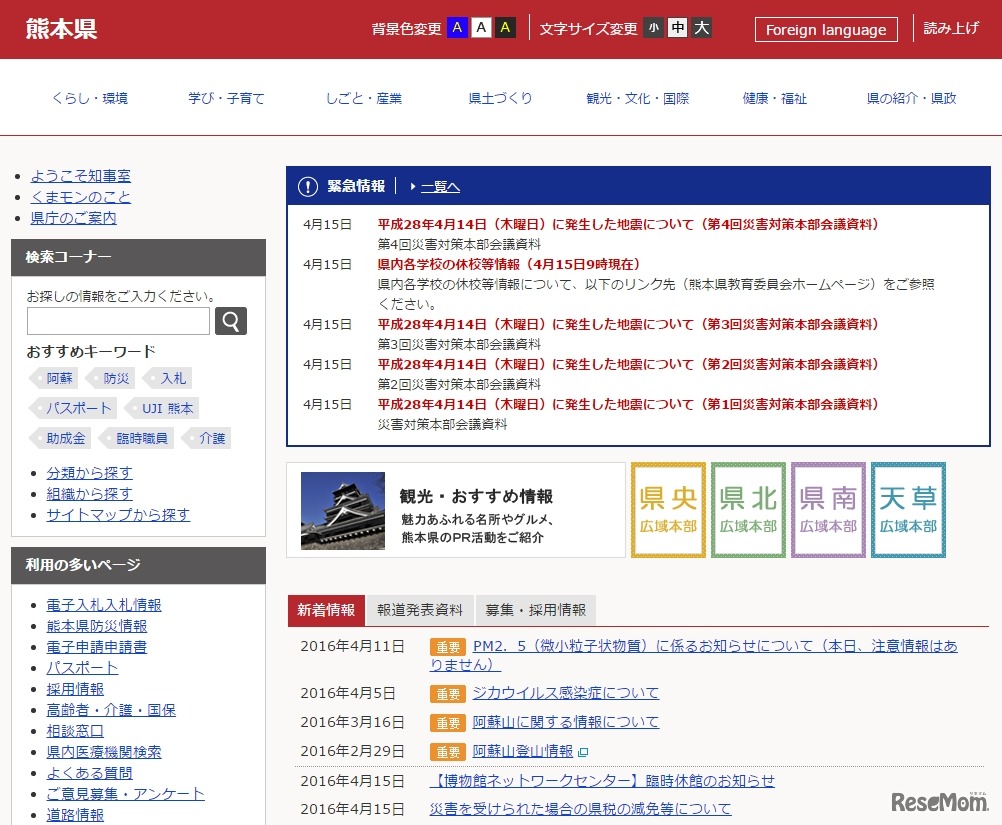Image resolution: width=1002 pixels, height=825 pixels.
Task: Switch to the 募集・採用情報 tab
Action: pyautogui.click(x=536, y=610)
